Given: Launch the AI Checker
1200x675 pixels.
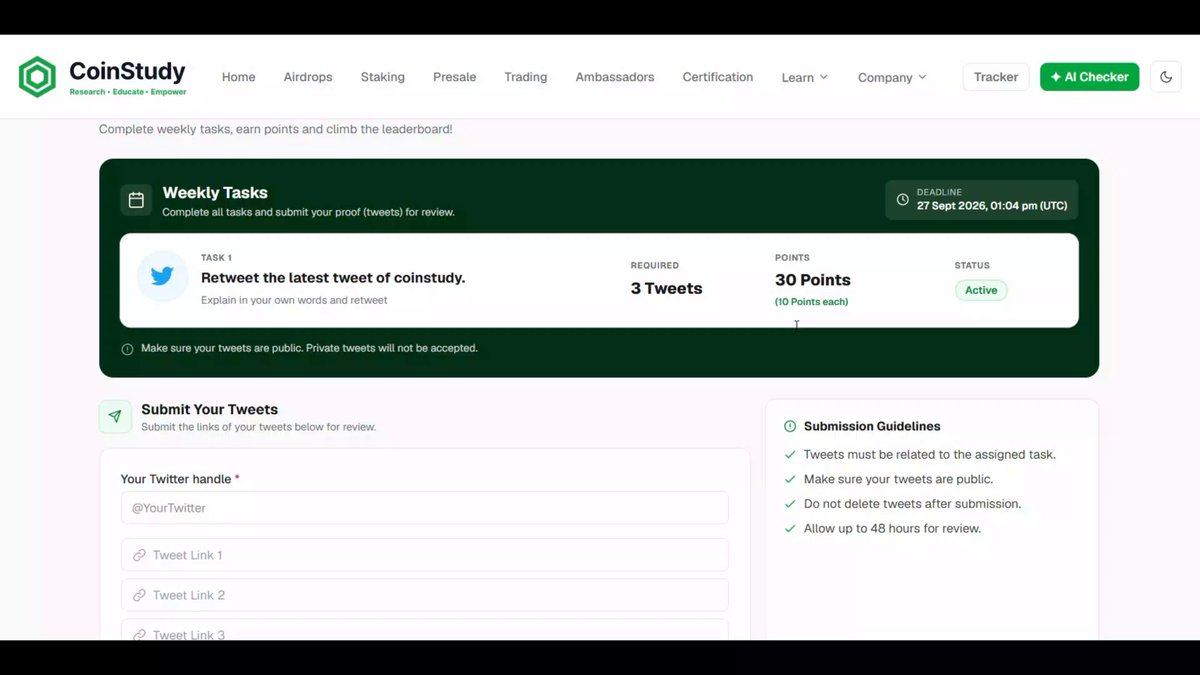Looking at the screenshot, I should (x=1089, y=77).
